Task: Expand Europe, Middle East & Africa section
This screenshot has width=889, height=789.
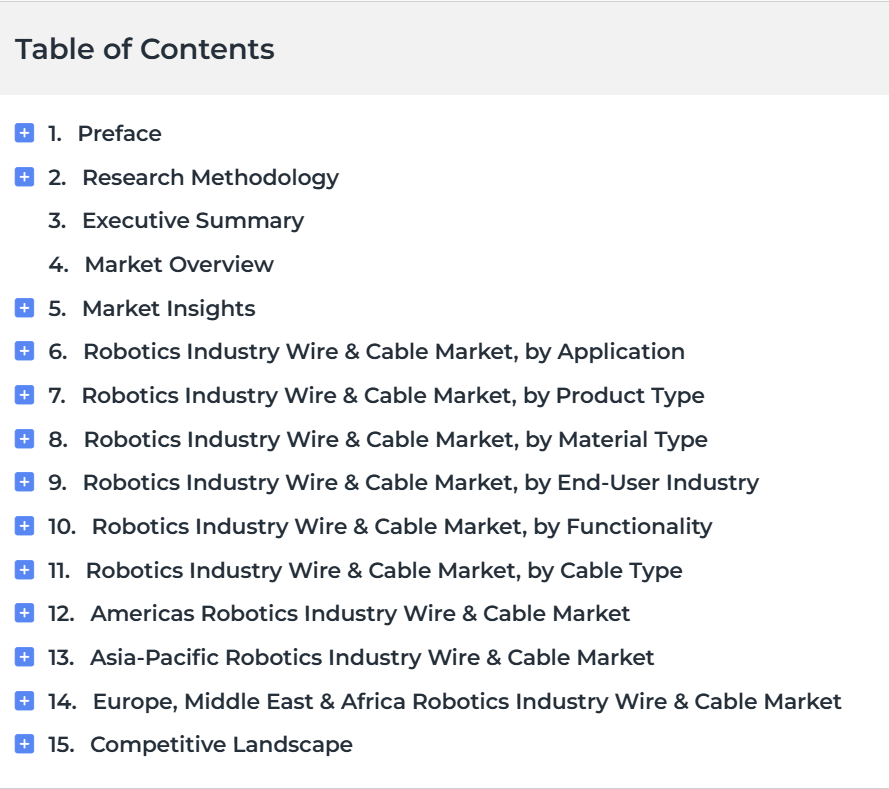Action: click(24, 701)
